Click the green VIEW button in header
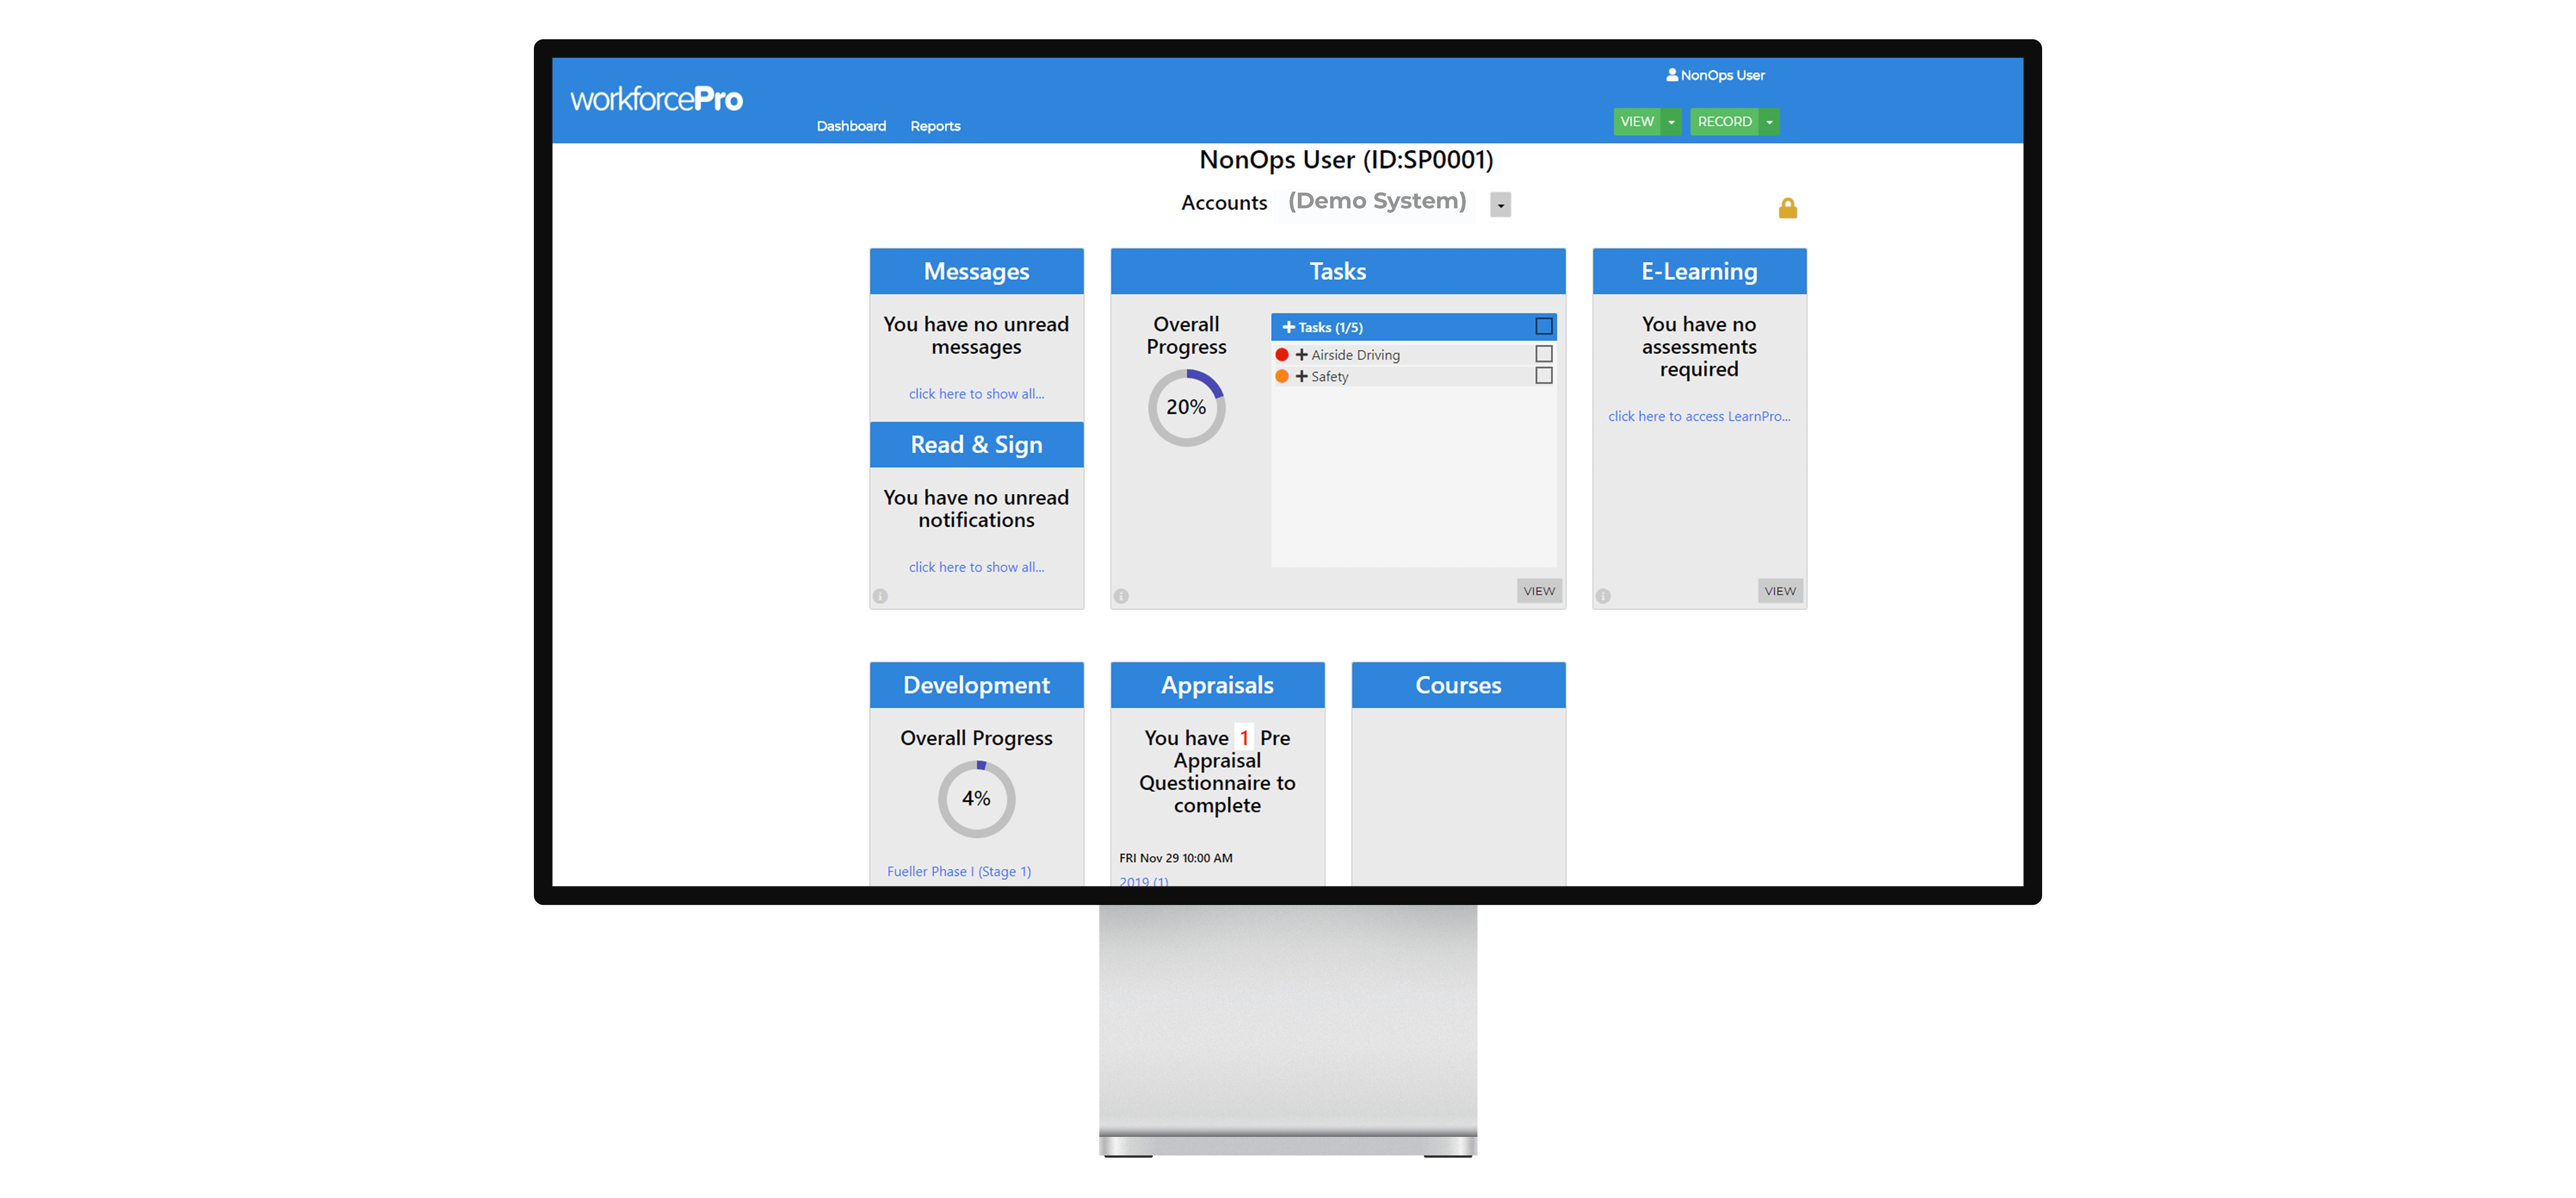This screenshot has height=1198, width=2576. 1637,122
